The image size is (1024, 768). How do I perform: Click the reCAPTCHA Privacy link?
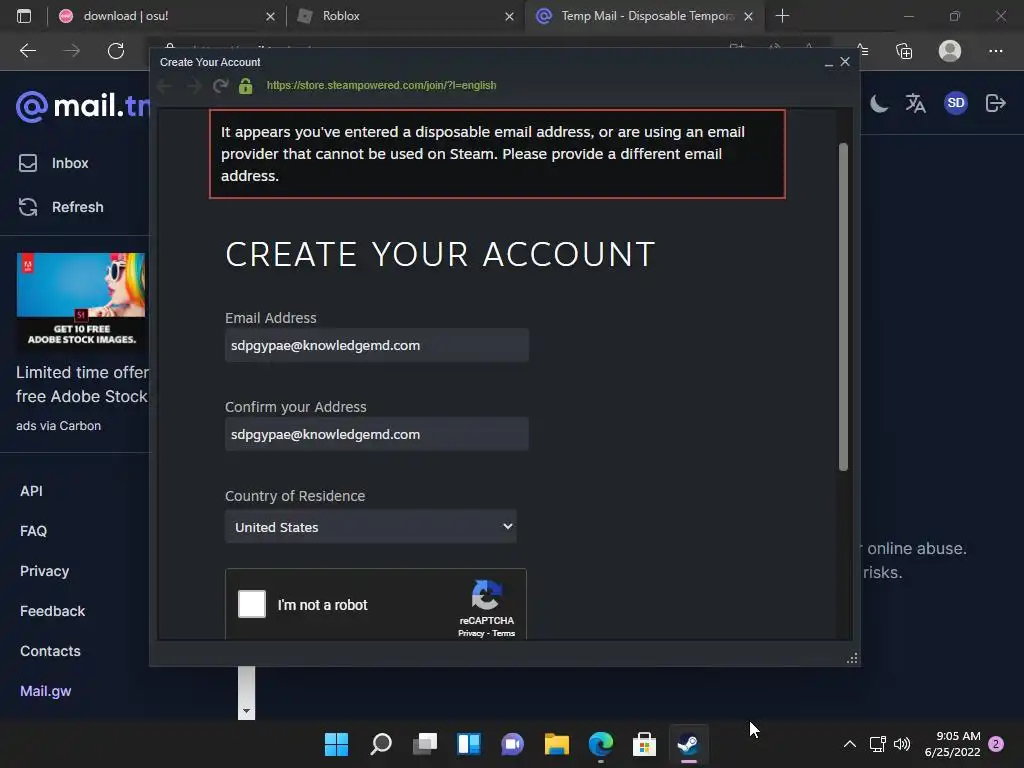(471, 633)
